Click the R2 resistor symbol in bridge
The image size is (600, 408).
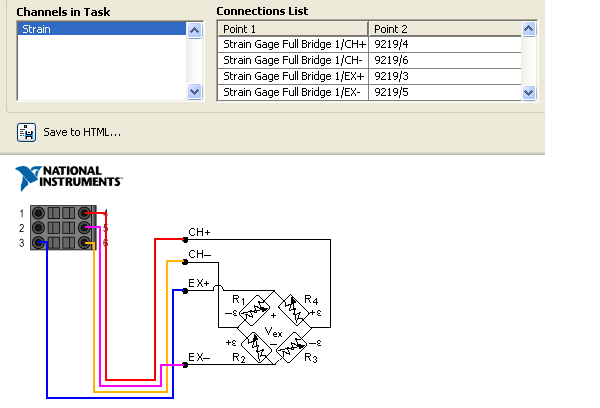click(x=257, y=347)
